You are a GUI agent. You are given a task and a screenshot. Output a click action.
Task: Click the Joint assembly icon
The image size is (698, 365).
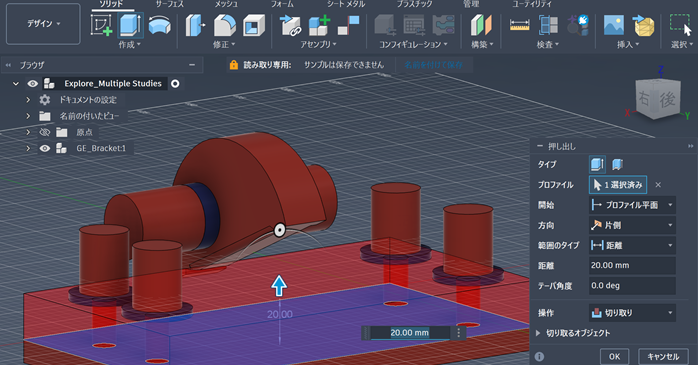291,25
